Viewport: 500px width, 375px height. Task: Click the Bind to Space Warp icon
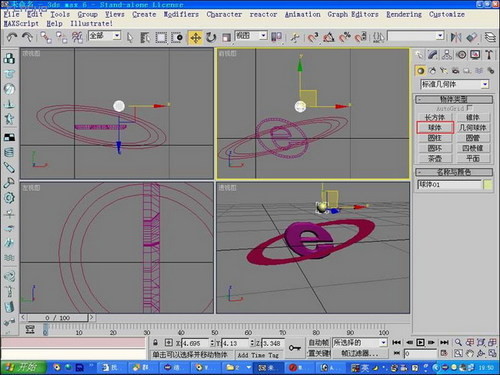(x=77, y=37)
